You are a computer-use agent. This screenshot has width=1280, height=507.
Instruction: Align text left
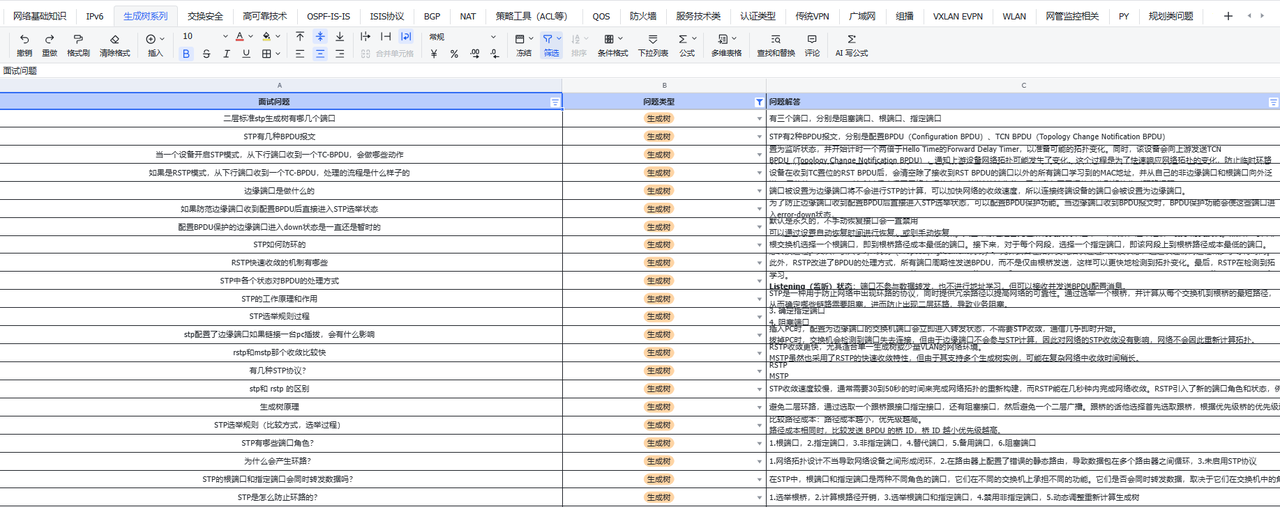tap(300, 54)
